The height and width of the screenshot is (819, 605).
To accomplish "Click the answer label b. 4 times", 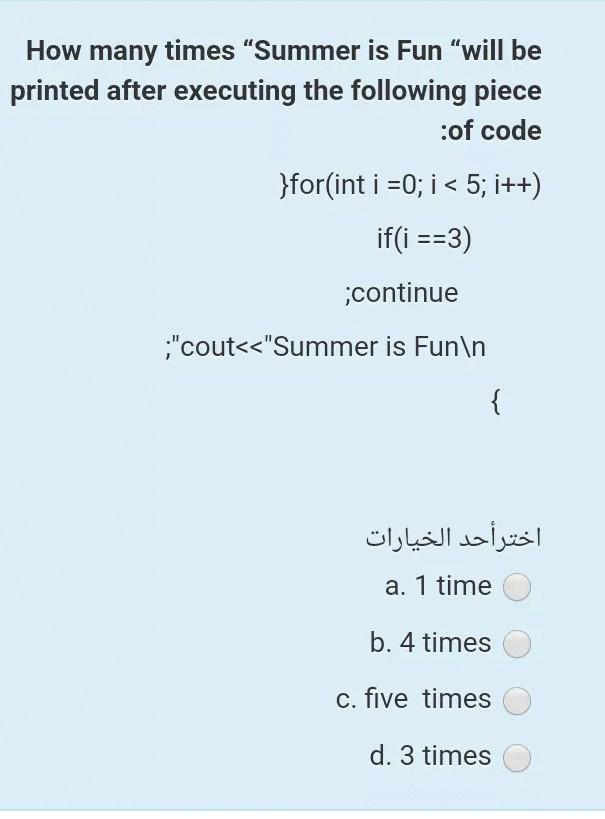I will 430,643.
